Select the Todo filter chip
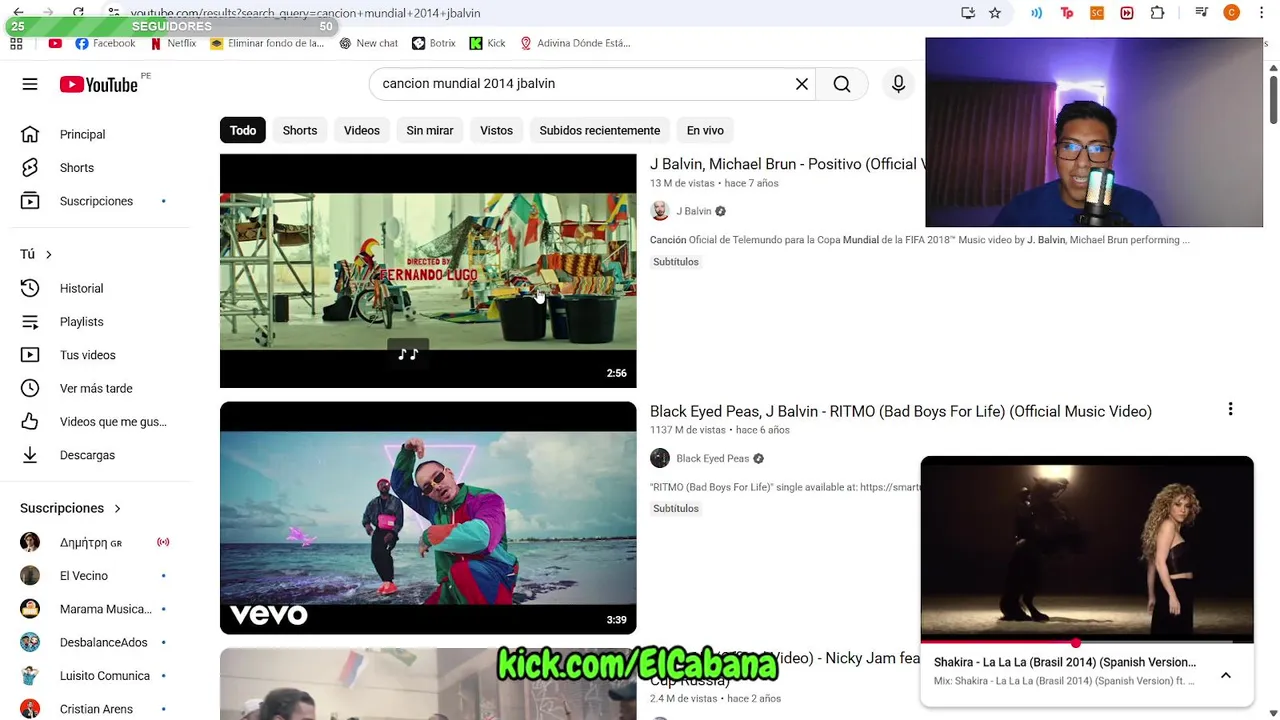Viewport: 1280px width, 720px height. click(243, 130)
